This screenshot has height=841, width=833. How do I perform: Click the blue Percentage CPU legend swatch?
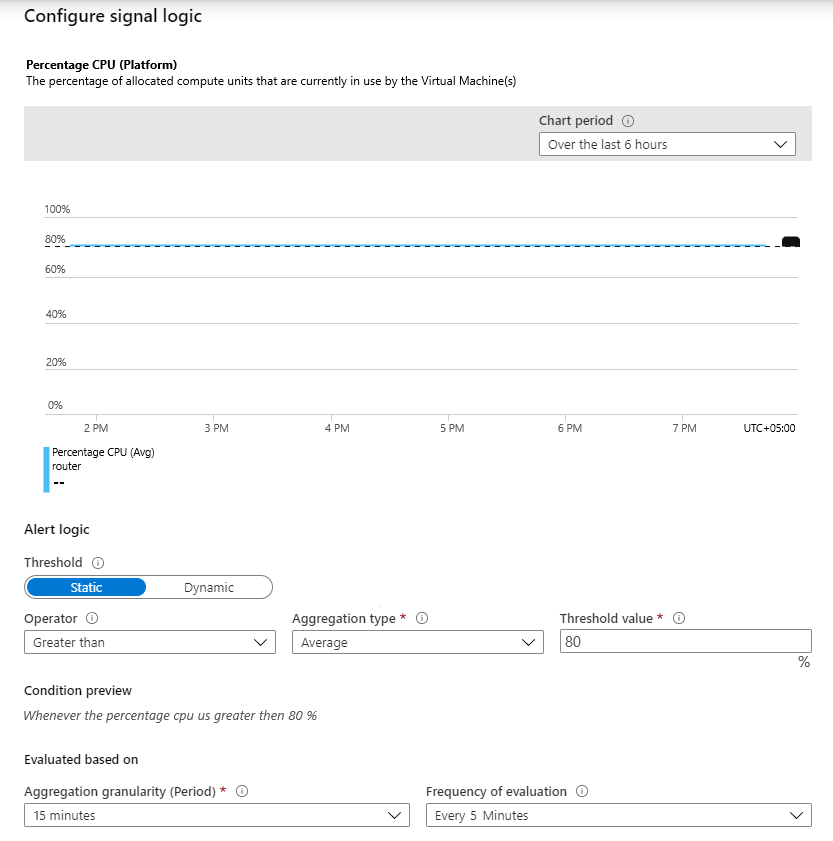coord(47,470)
